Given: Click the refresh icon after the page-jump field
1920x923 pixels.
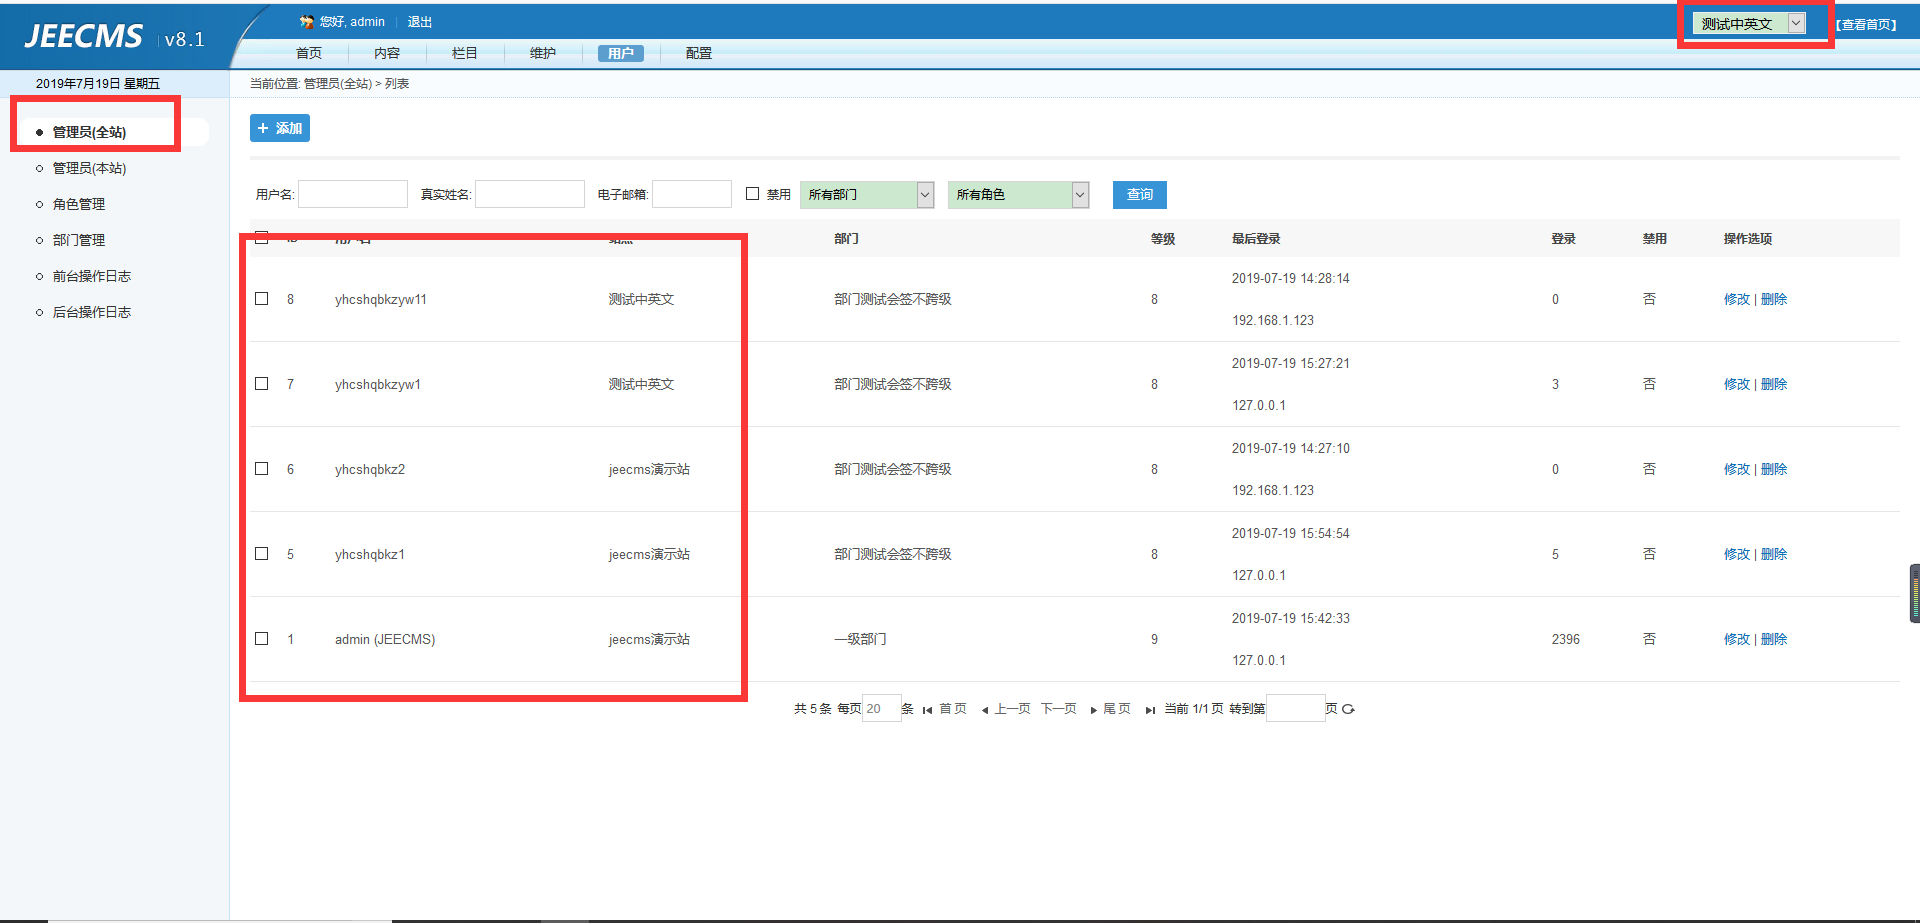Looking at the screenshot, I should (x=1348, y=709).
